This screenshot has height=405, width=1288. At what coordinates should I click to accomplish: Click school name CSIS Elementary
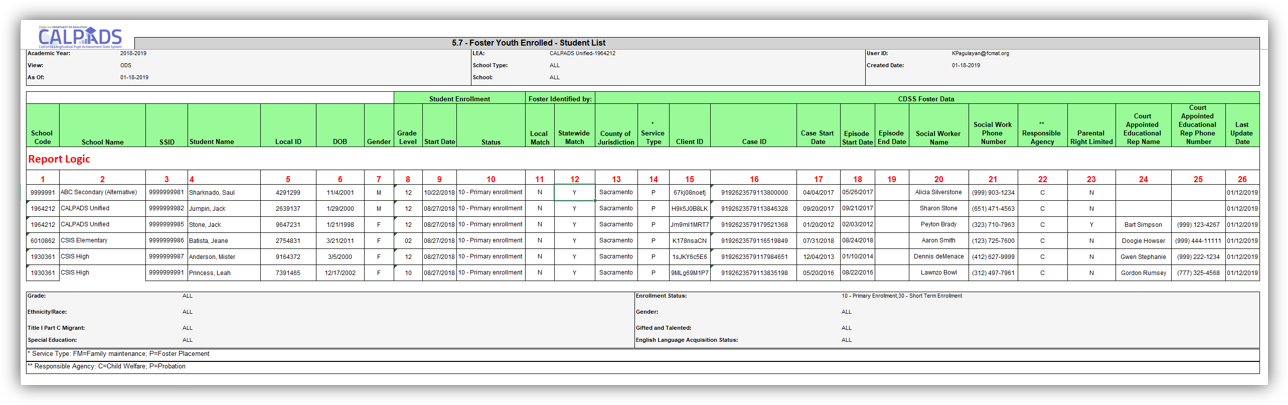102,240
